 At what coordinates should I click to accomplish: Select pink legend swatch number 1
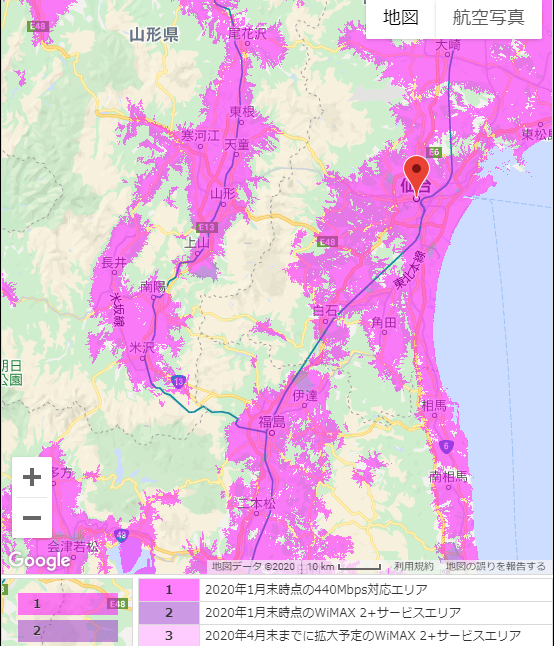(x=169, y=590)
